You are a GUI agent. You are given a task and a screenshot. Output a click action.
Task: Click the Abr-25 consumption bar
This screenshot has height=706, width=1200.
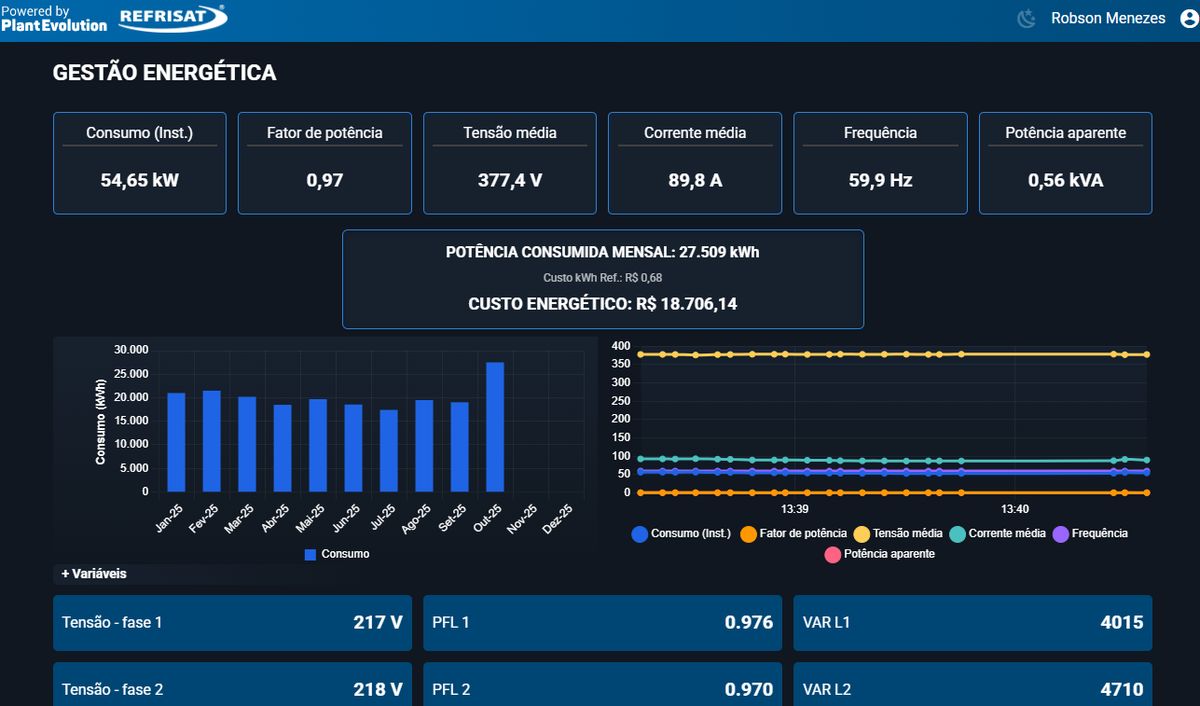coord(282,448)
